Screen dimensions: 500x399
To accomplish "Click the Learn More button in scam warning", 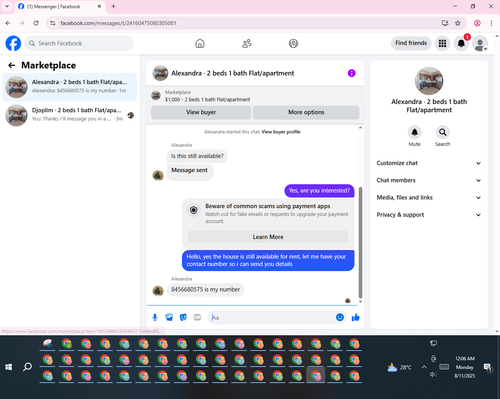I will (268, 237).
